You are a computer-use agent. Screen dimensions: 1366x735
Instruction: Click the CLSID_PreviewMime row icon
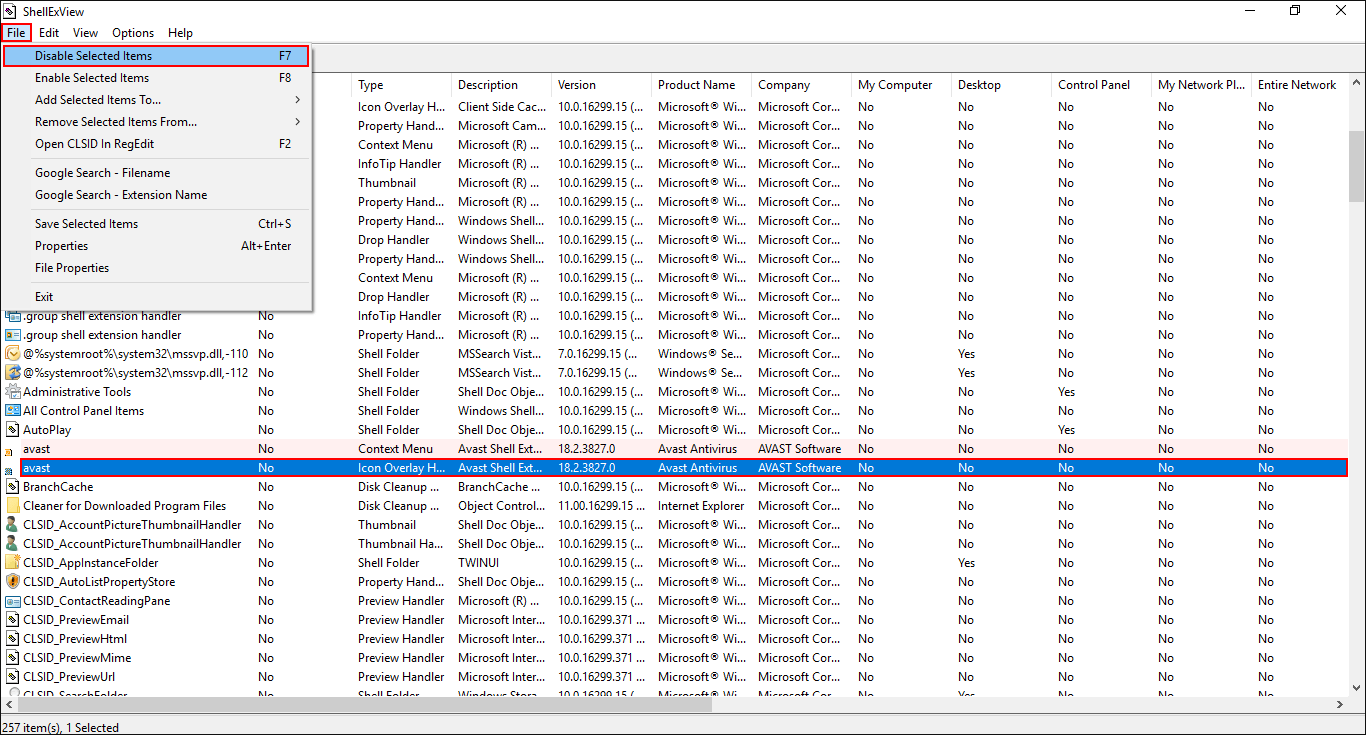(x=13, y=658)
